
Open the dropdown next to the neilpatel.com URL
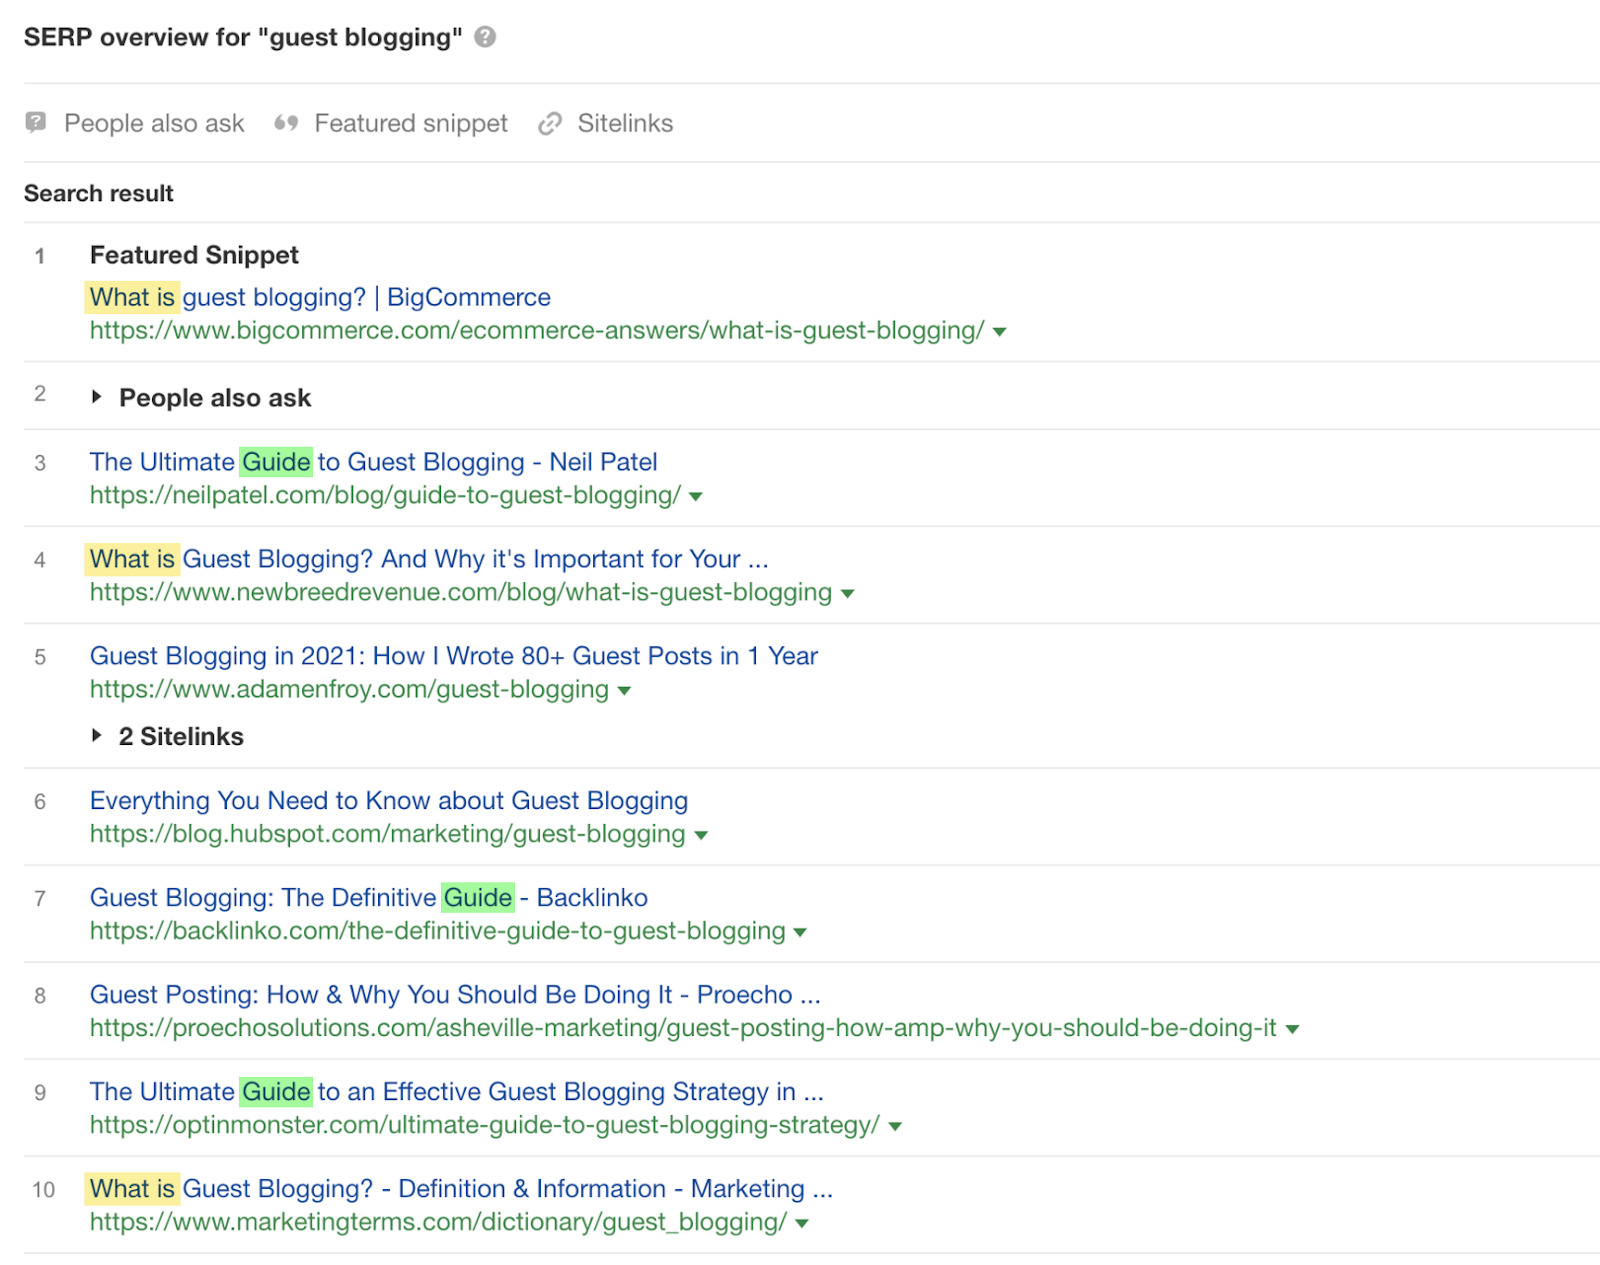[697, 496]
